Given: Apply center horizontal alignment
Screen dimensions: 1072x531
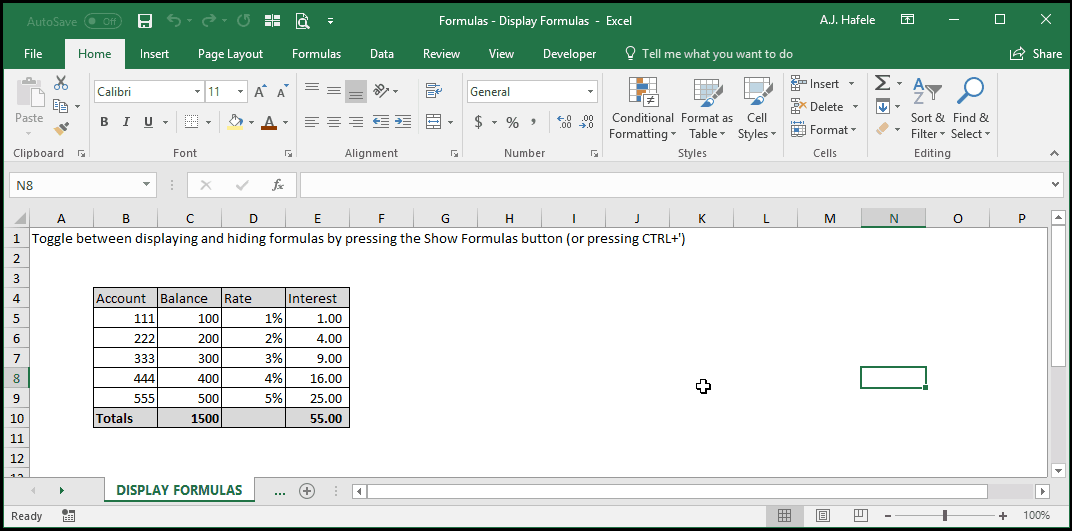Looking at the screenshot, I should 334,122.
